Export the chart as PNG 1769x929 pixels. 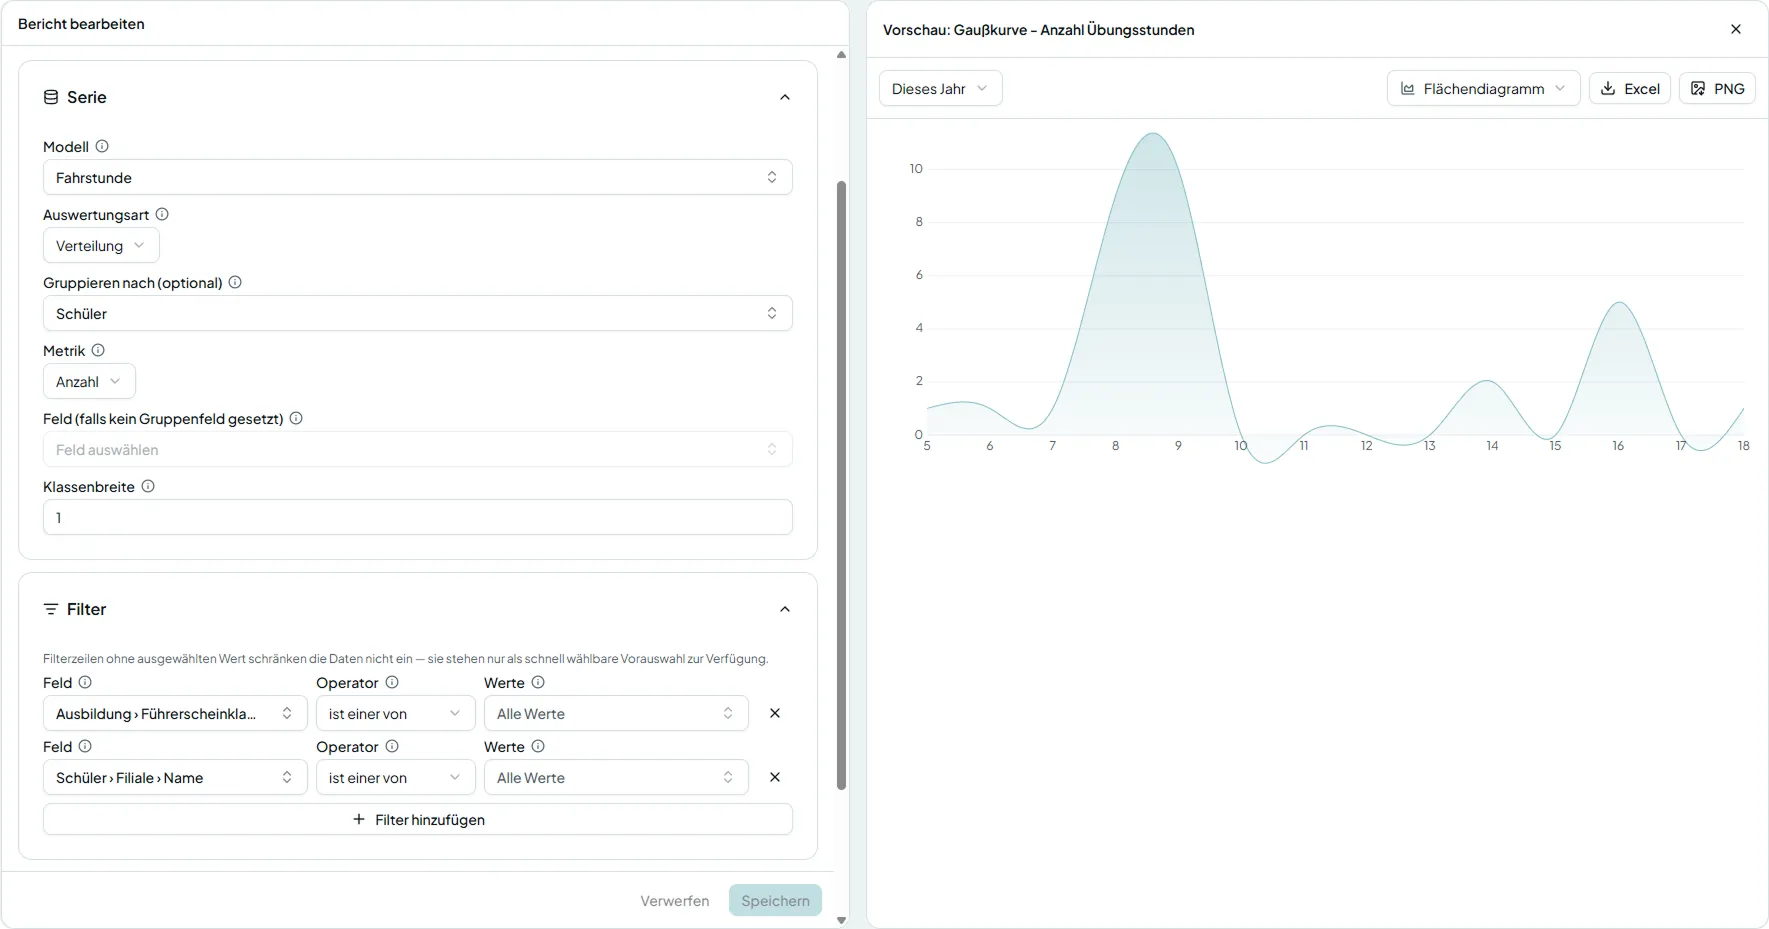pyautogui.click(x=1717, y=88)
